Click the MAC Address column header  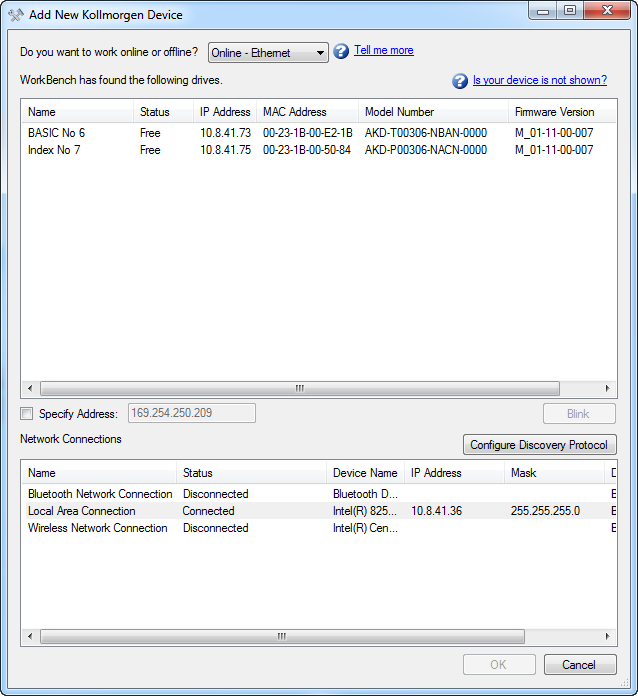pos(307,112)
